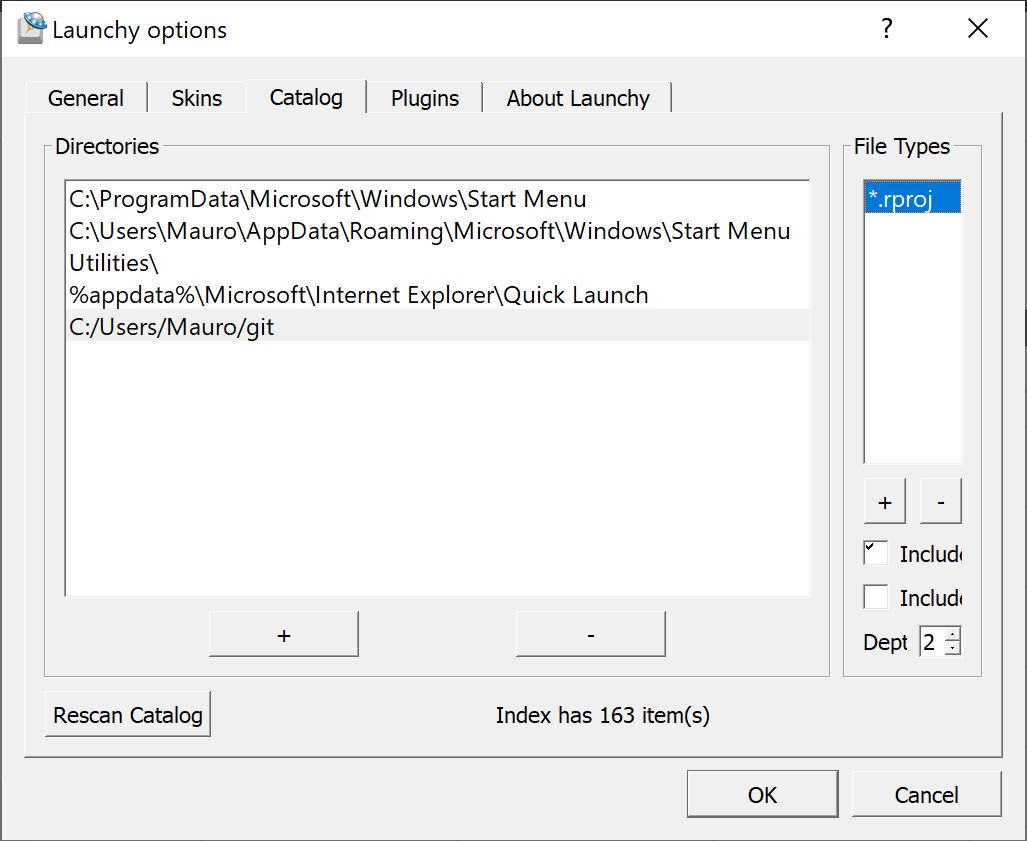1027x841 pixels.
Task: Click the Depth value field
Action: [932, 641]
